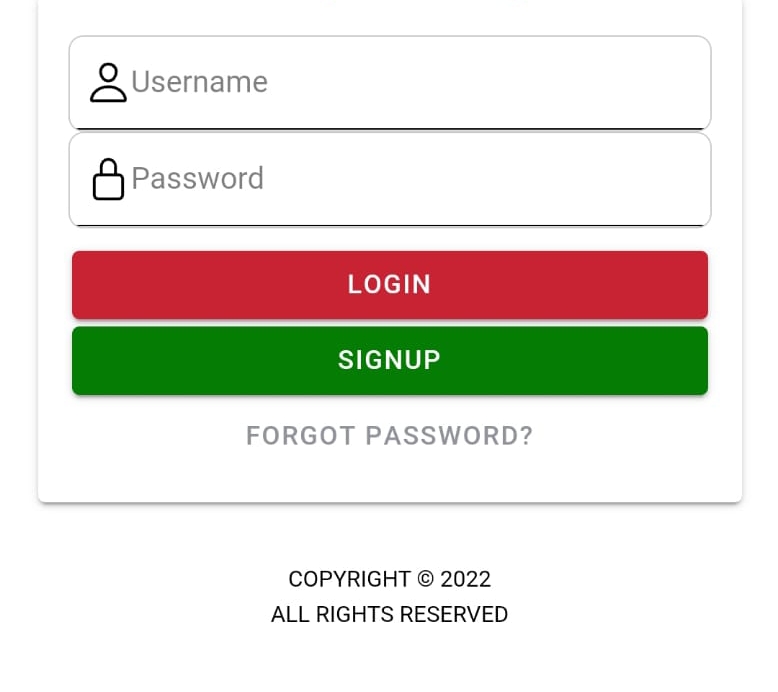Click empty right side of Password box
This screenshot has width=778, height=692.
[x=546, y=179]
